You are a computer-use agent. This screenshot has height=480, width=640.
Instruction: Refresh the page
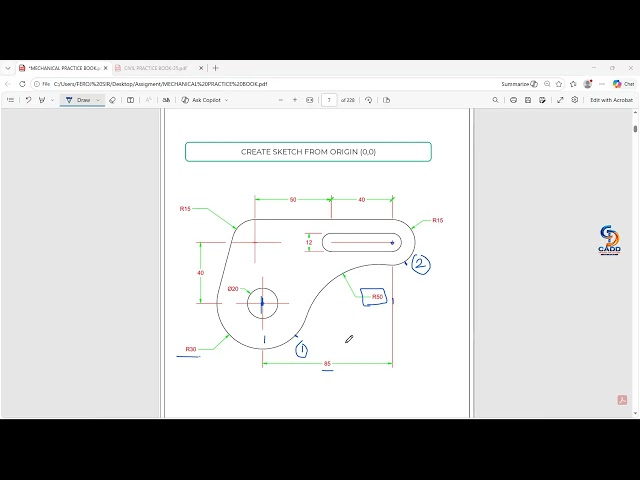click(x=22, y=84)
